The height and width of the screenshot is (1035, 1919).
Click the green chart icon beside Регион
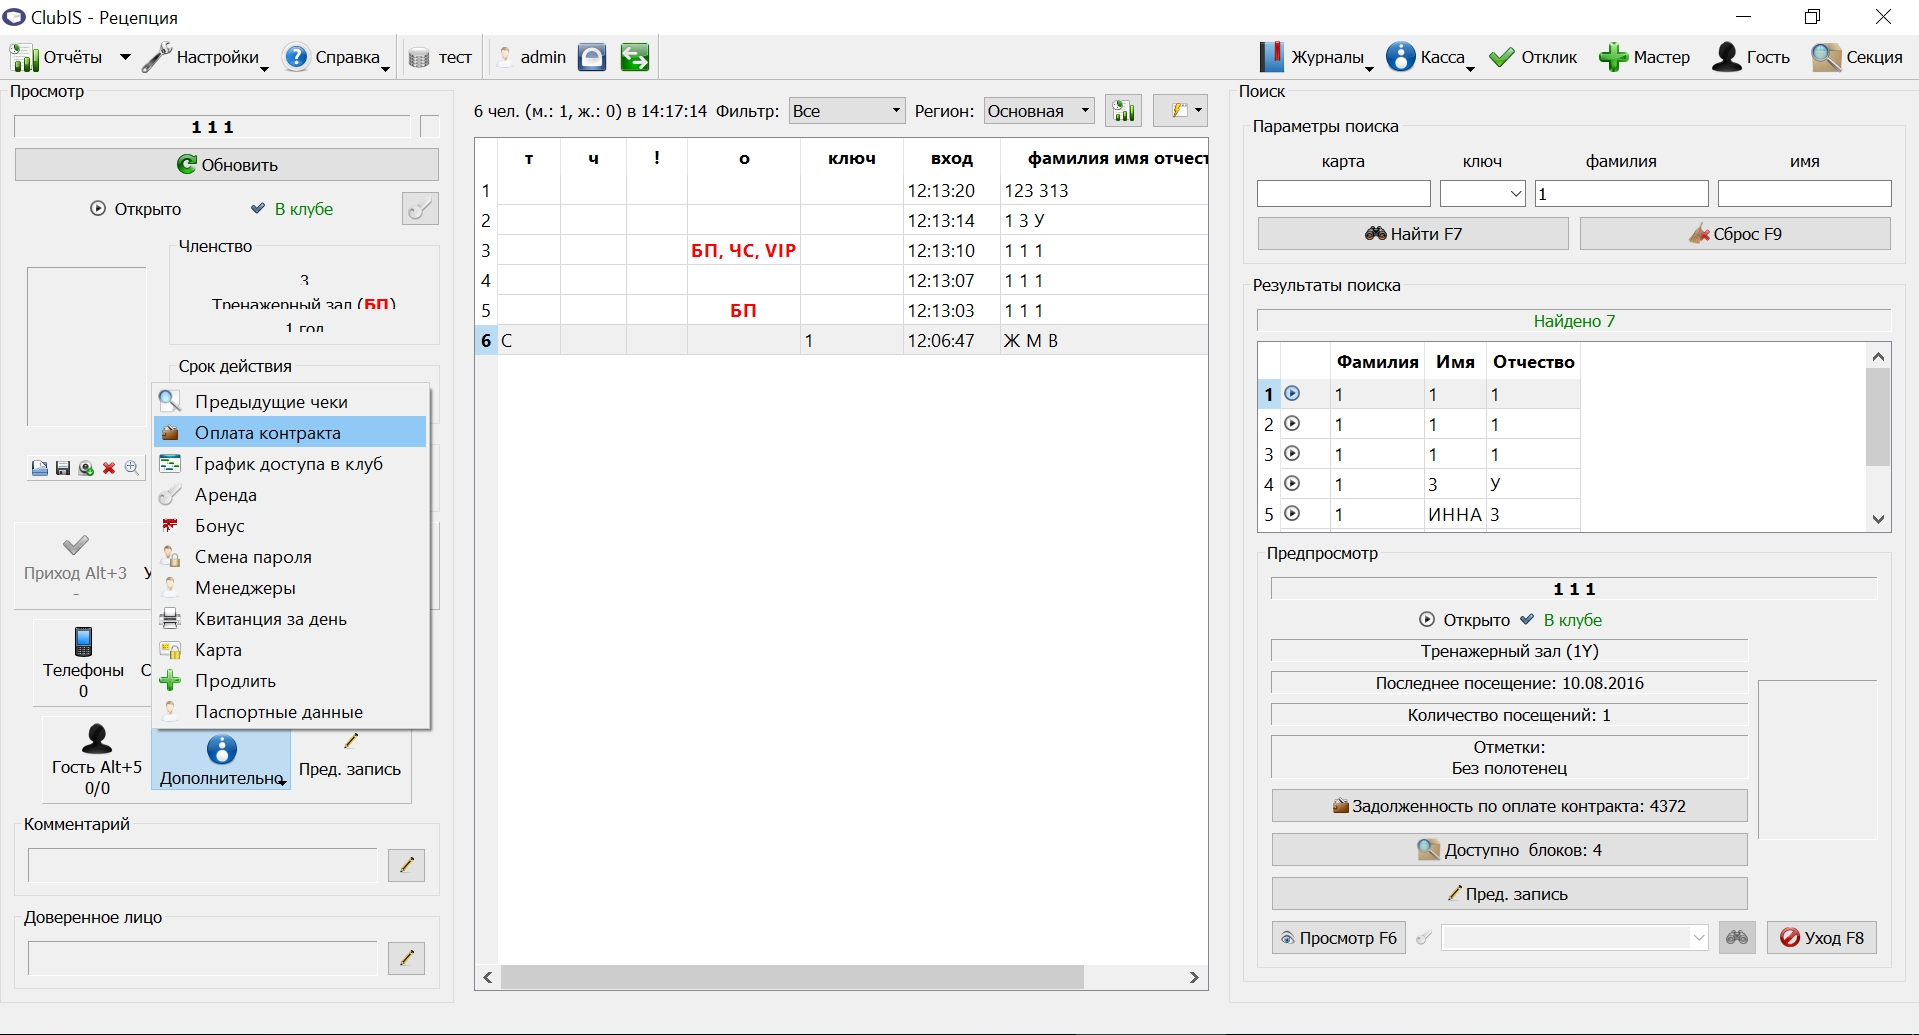pyautogui.click(x=1123, y=111)
